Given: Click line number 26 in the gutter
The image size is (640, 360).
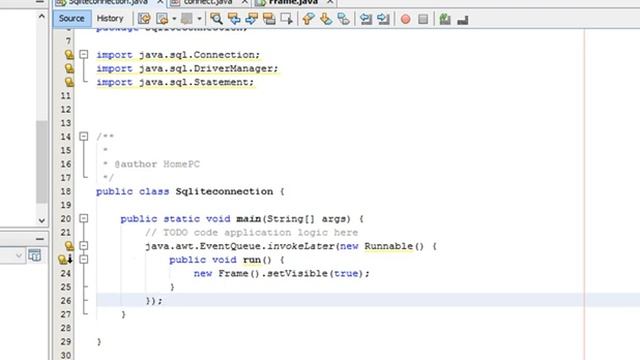Looking at the screenshot, I should click(x=66, y=301).
